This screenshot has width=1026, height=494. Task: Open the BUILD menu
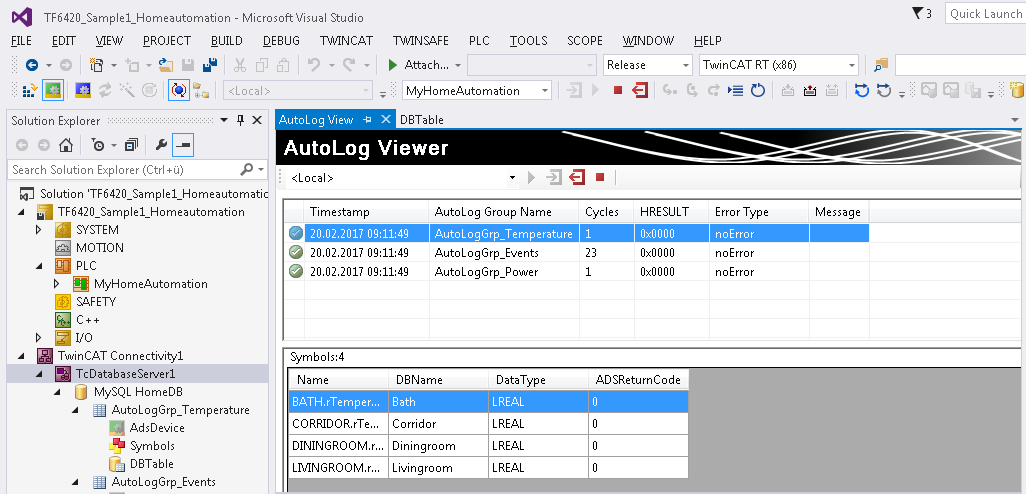tap(226, 41)
